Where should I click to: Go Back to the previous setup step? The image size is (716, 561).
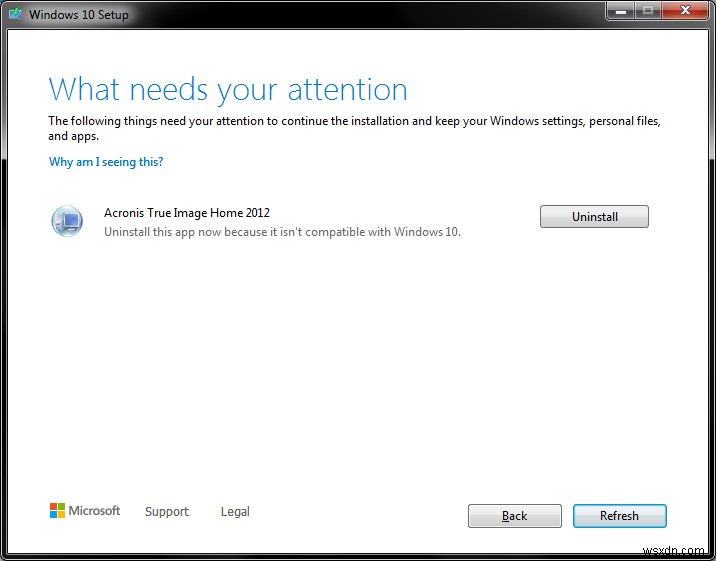[x=515, y=516]
